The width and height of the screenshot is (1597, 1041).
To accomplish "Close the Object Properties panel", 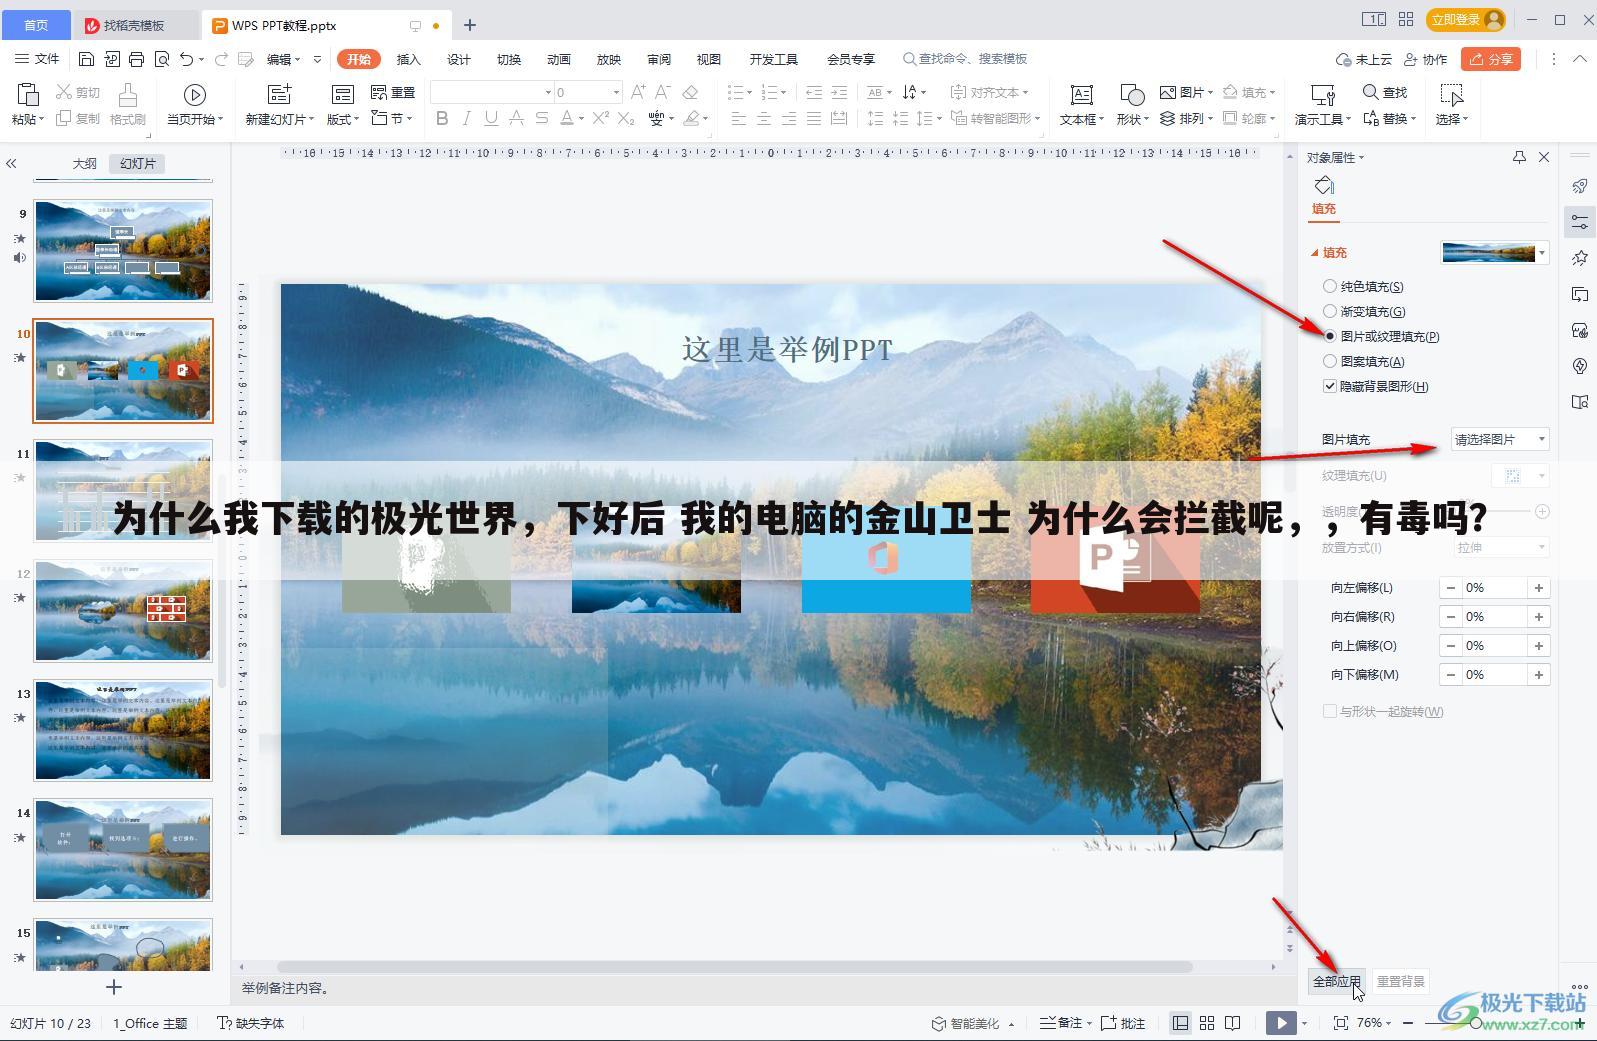I will click(x=1544, y=157).
